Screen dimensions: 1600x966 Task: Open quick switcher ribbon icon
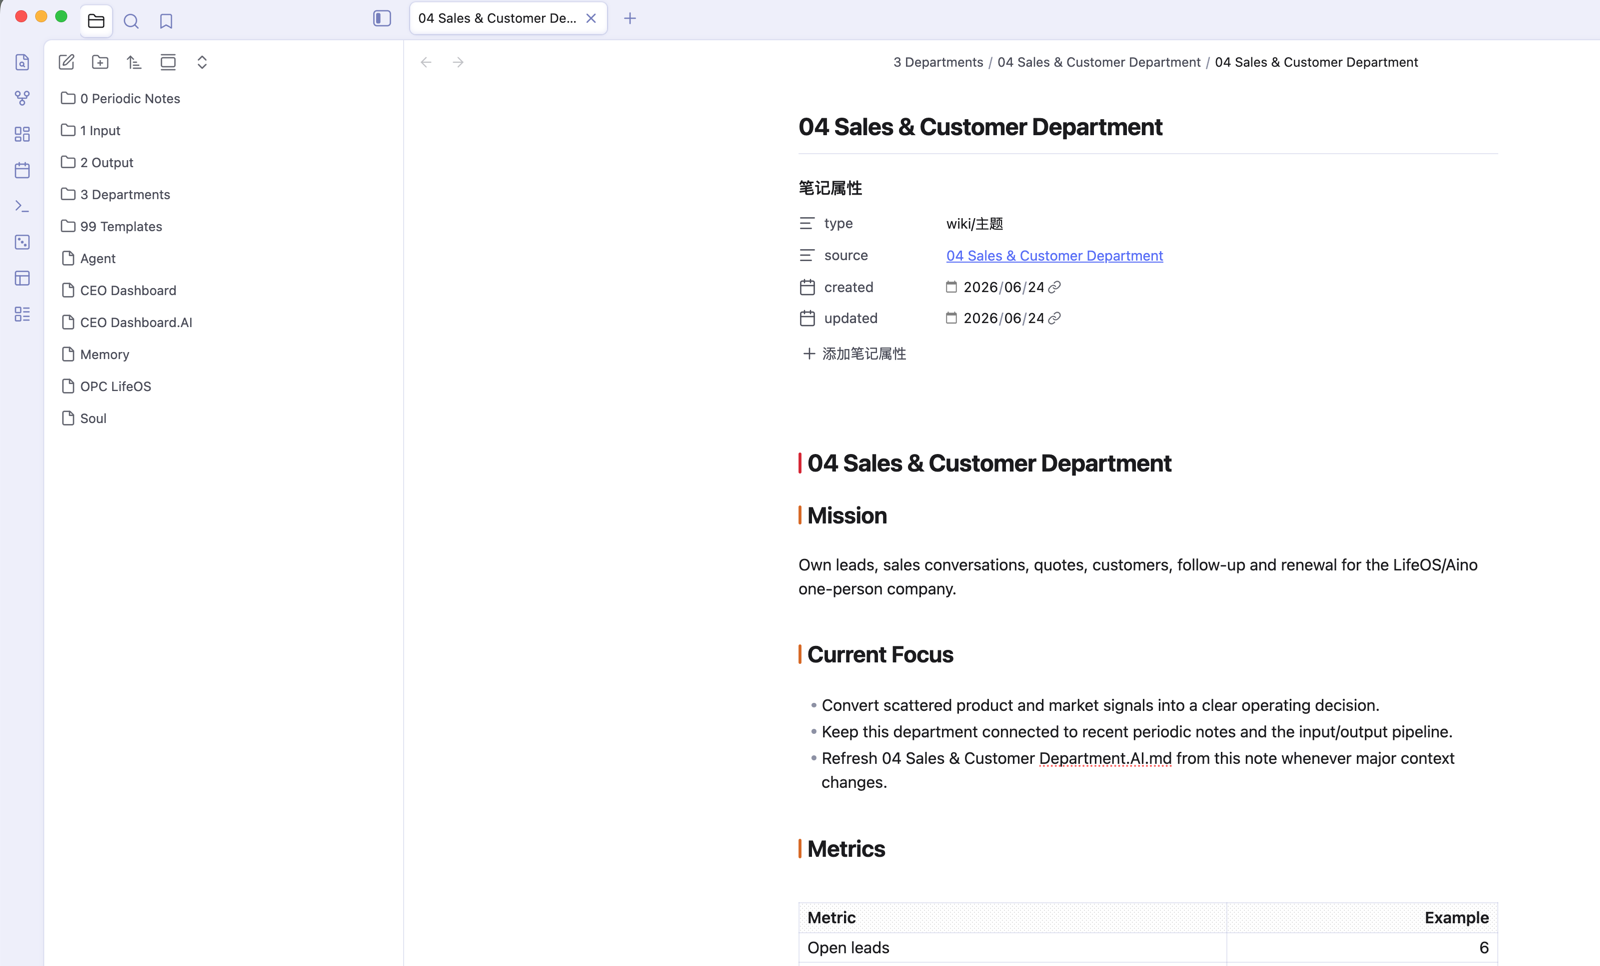pyautogui.click(x=22, y=62)
